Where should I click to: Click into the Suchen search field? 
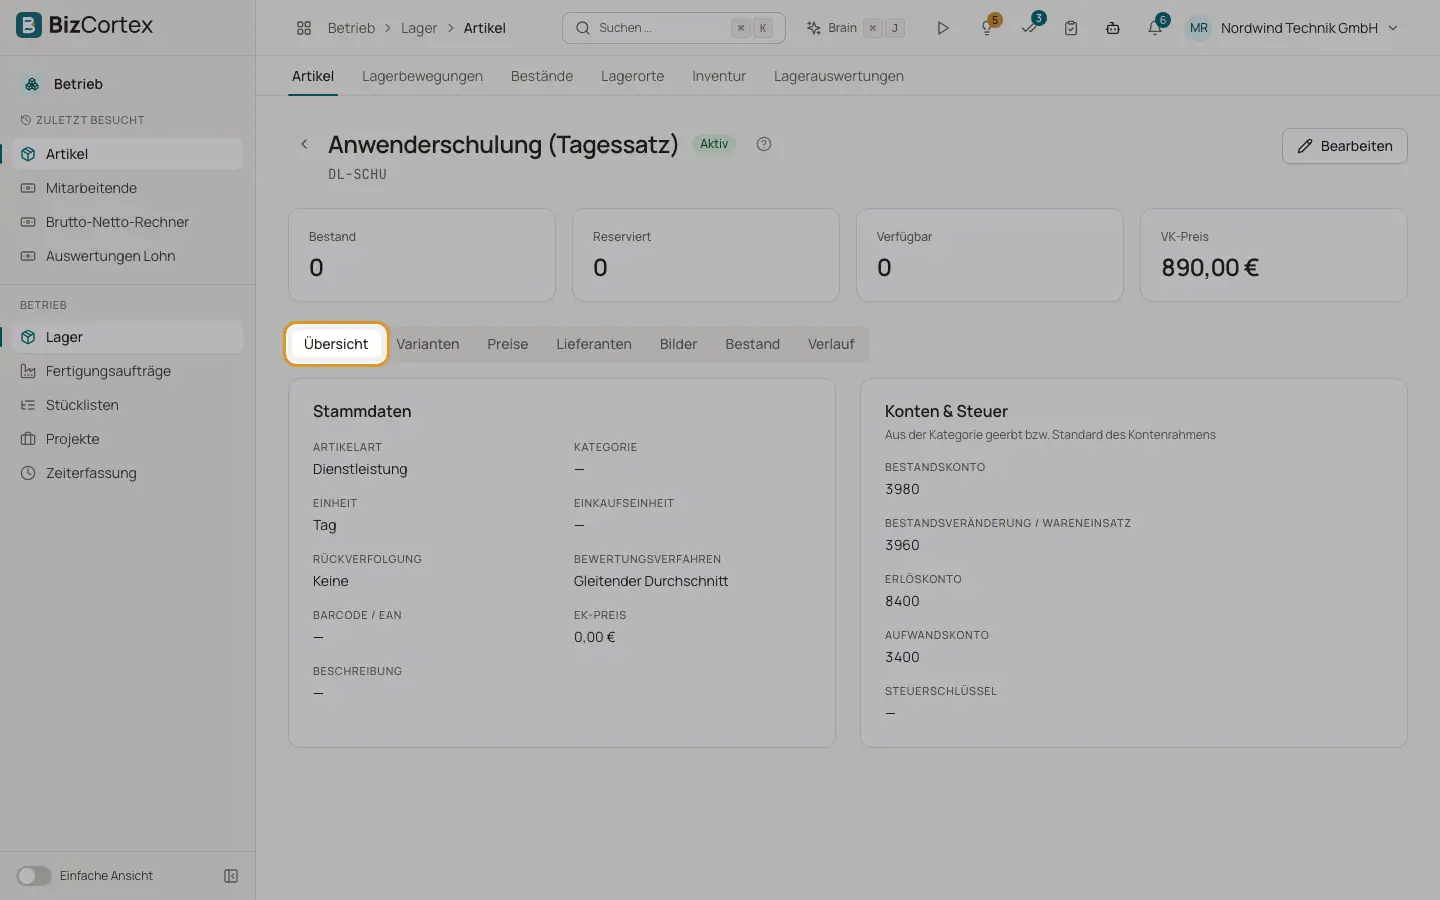coord(674,28)
